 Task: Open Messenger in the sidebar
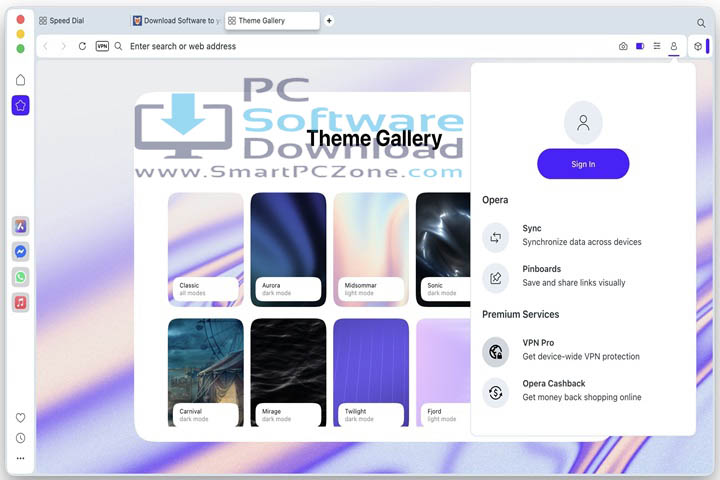pyautogui.click(x=21, y=252)
